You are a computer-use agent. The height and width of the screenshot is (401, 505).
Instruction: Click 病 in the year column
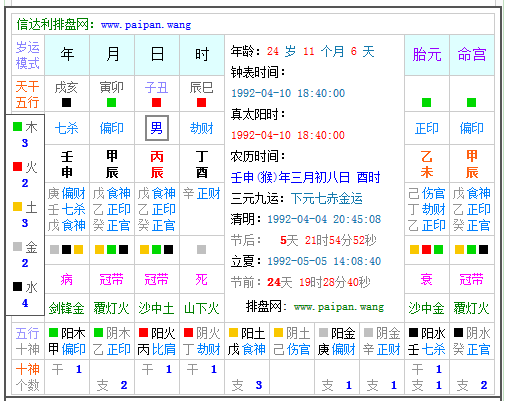[67, 279]
